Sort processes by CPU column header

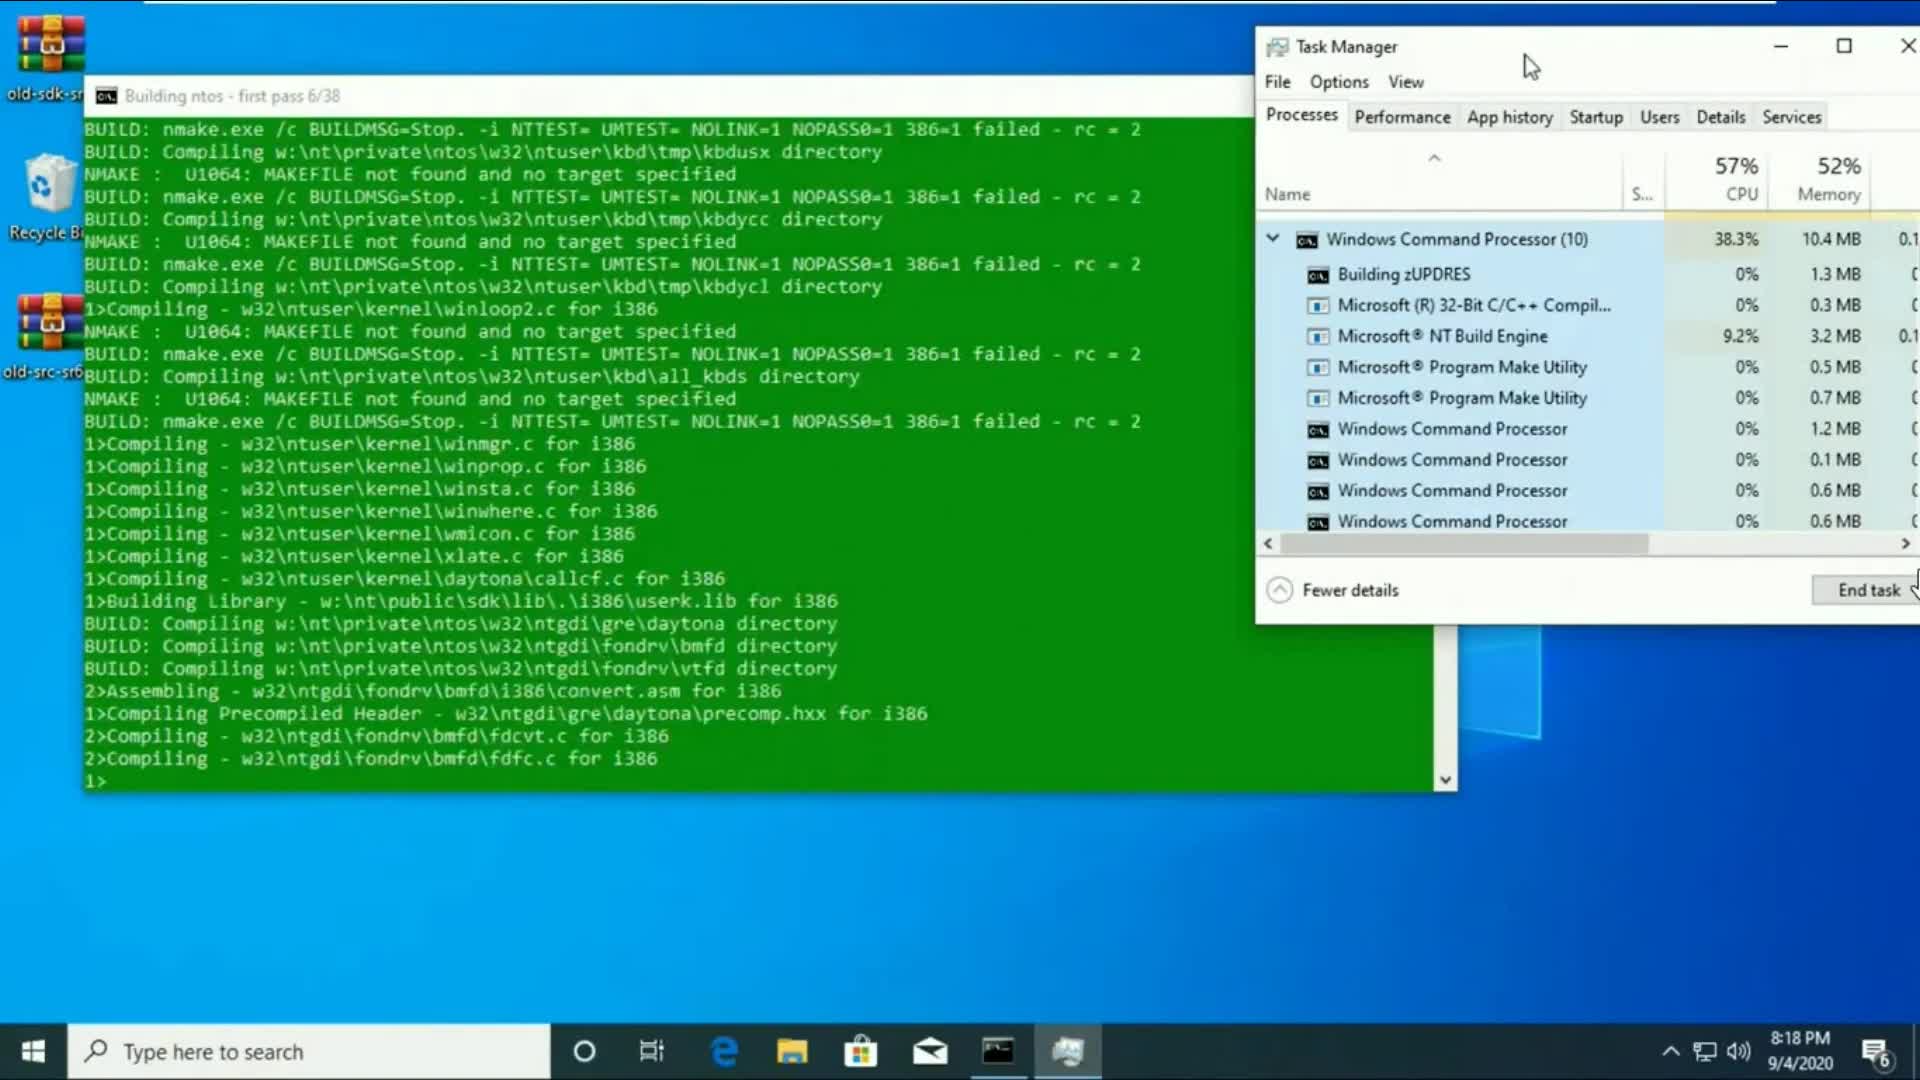pyautogui.click(x=1736, y=179)
